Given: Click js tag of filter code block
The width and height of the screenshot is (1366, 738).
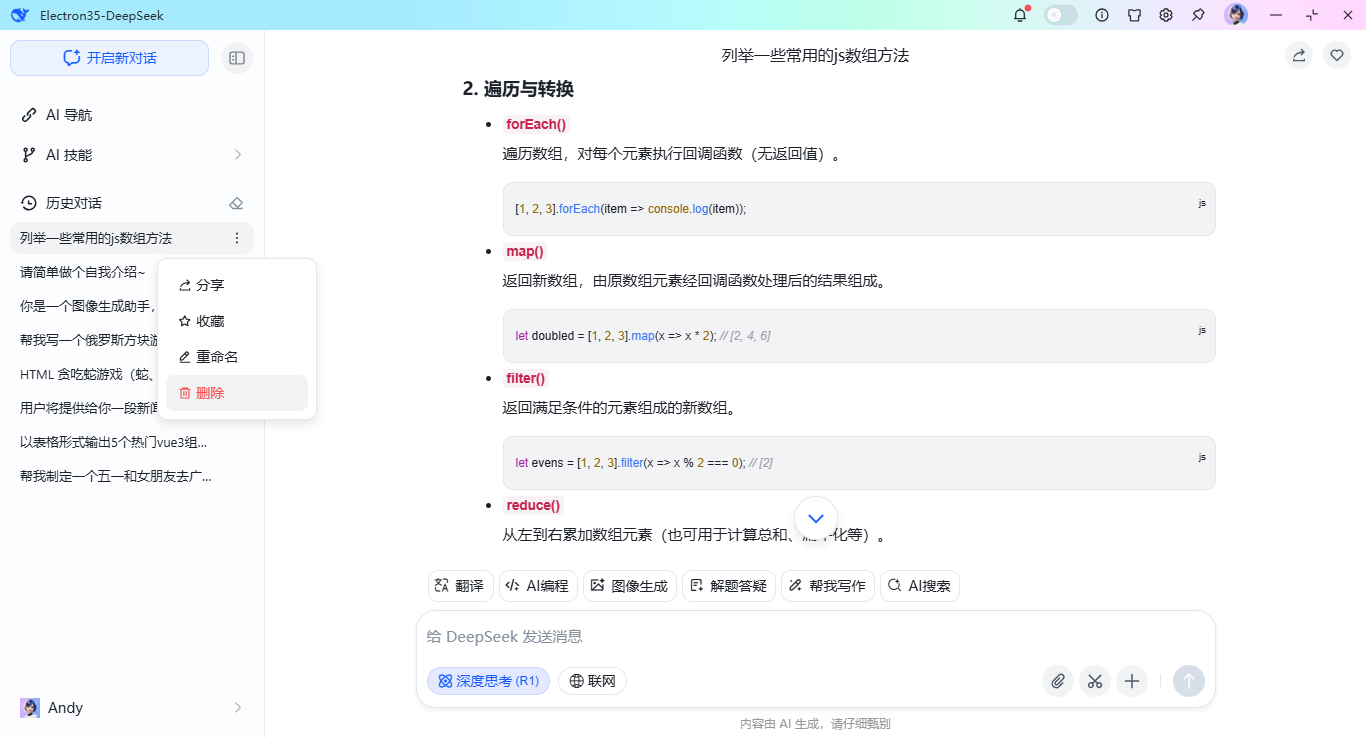Looking at the screenshot, I should (1202, 457).
